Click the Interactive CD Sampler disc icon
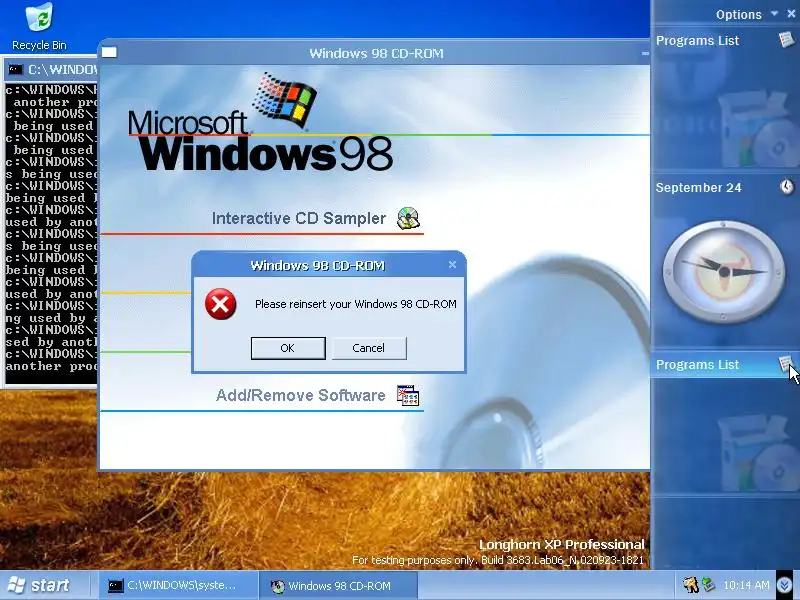This screenshot has height=600, width=800. pos(408,218)
